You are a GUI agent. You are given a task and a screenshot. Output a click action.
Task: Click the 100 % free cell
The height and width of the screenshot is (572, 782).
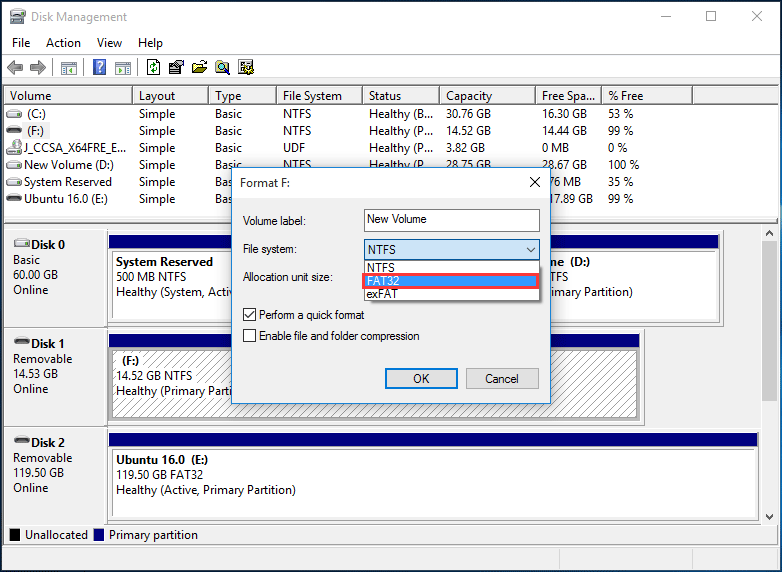tap(623, 165)
